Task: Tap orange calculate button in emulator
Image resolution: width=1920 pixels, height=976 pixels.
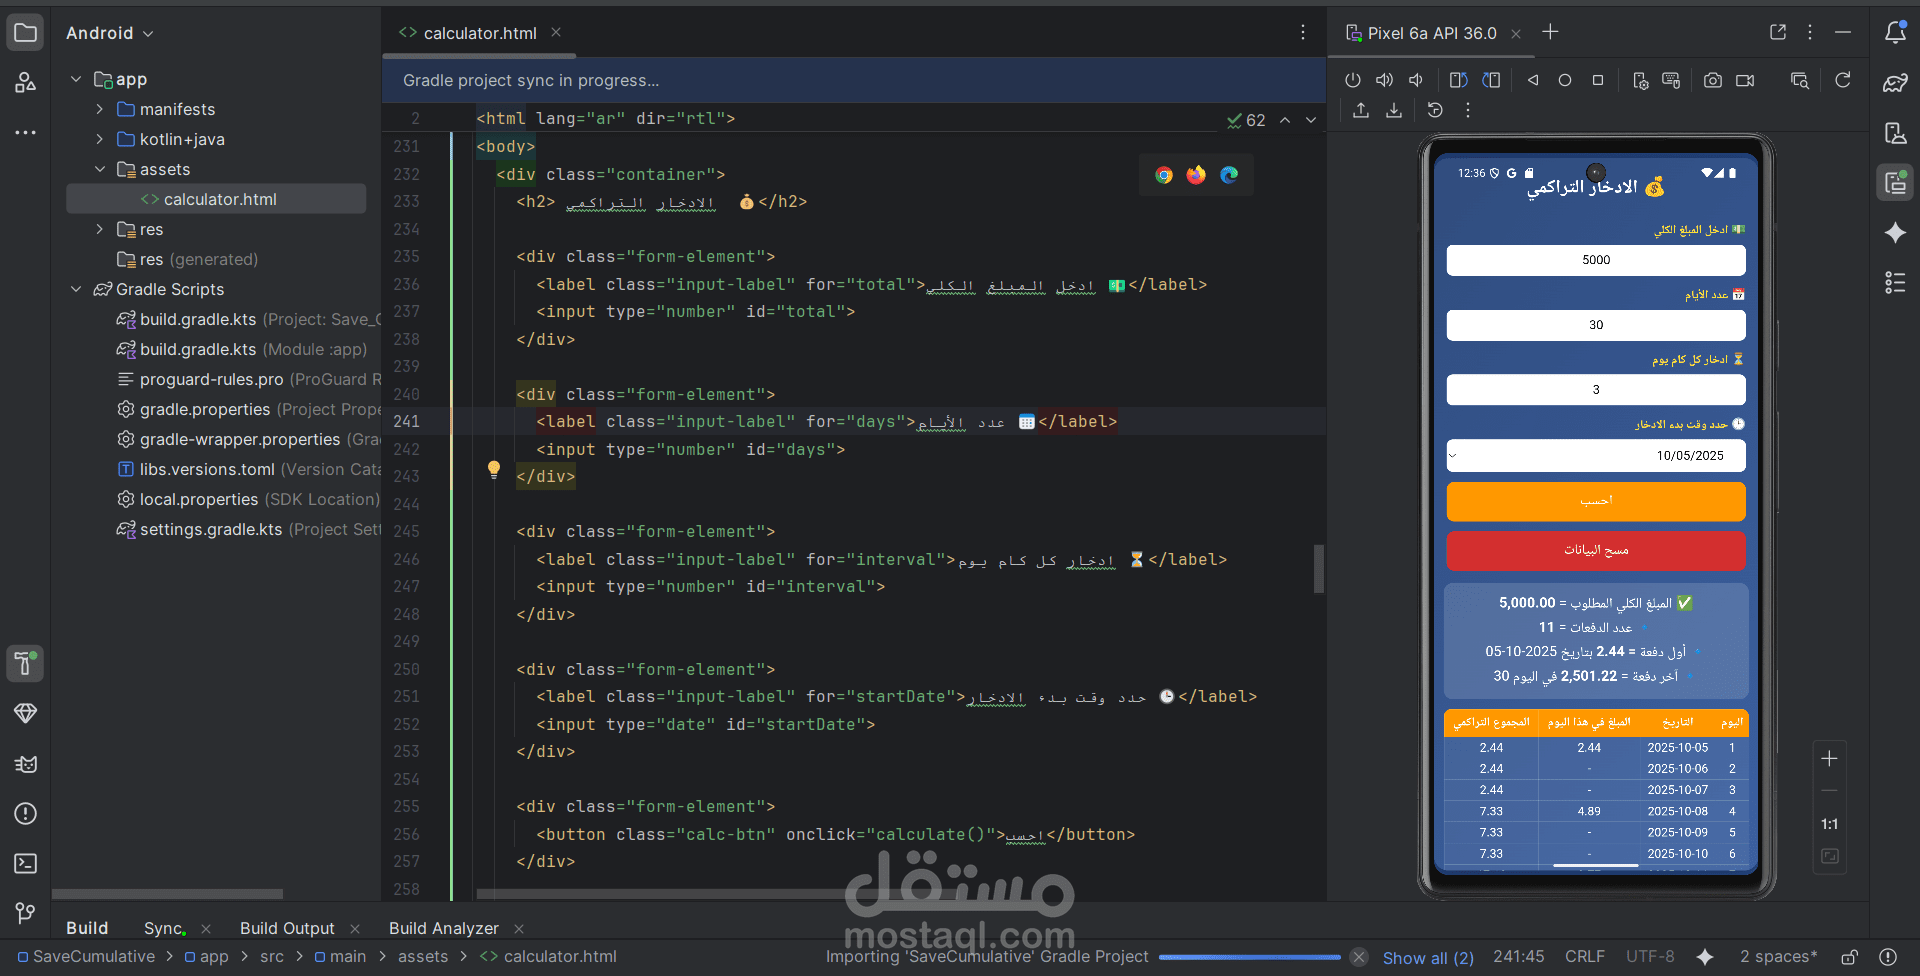Action: coord(1596,501)
